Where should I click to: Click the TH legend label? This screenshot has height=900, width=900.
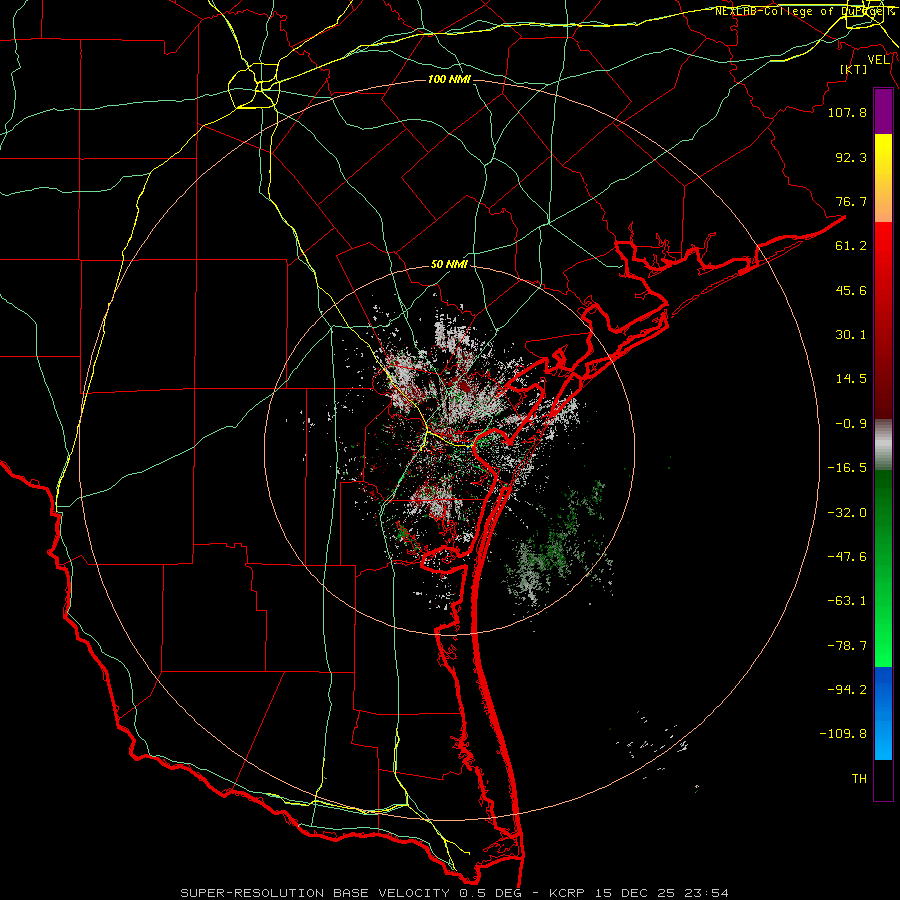[859, 779]
